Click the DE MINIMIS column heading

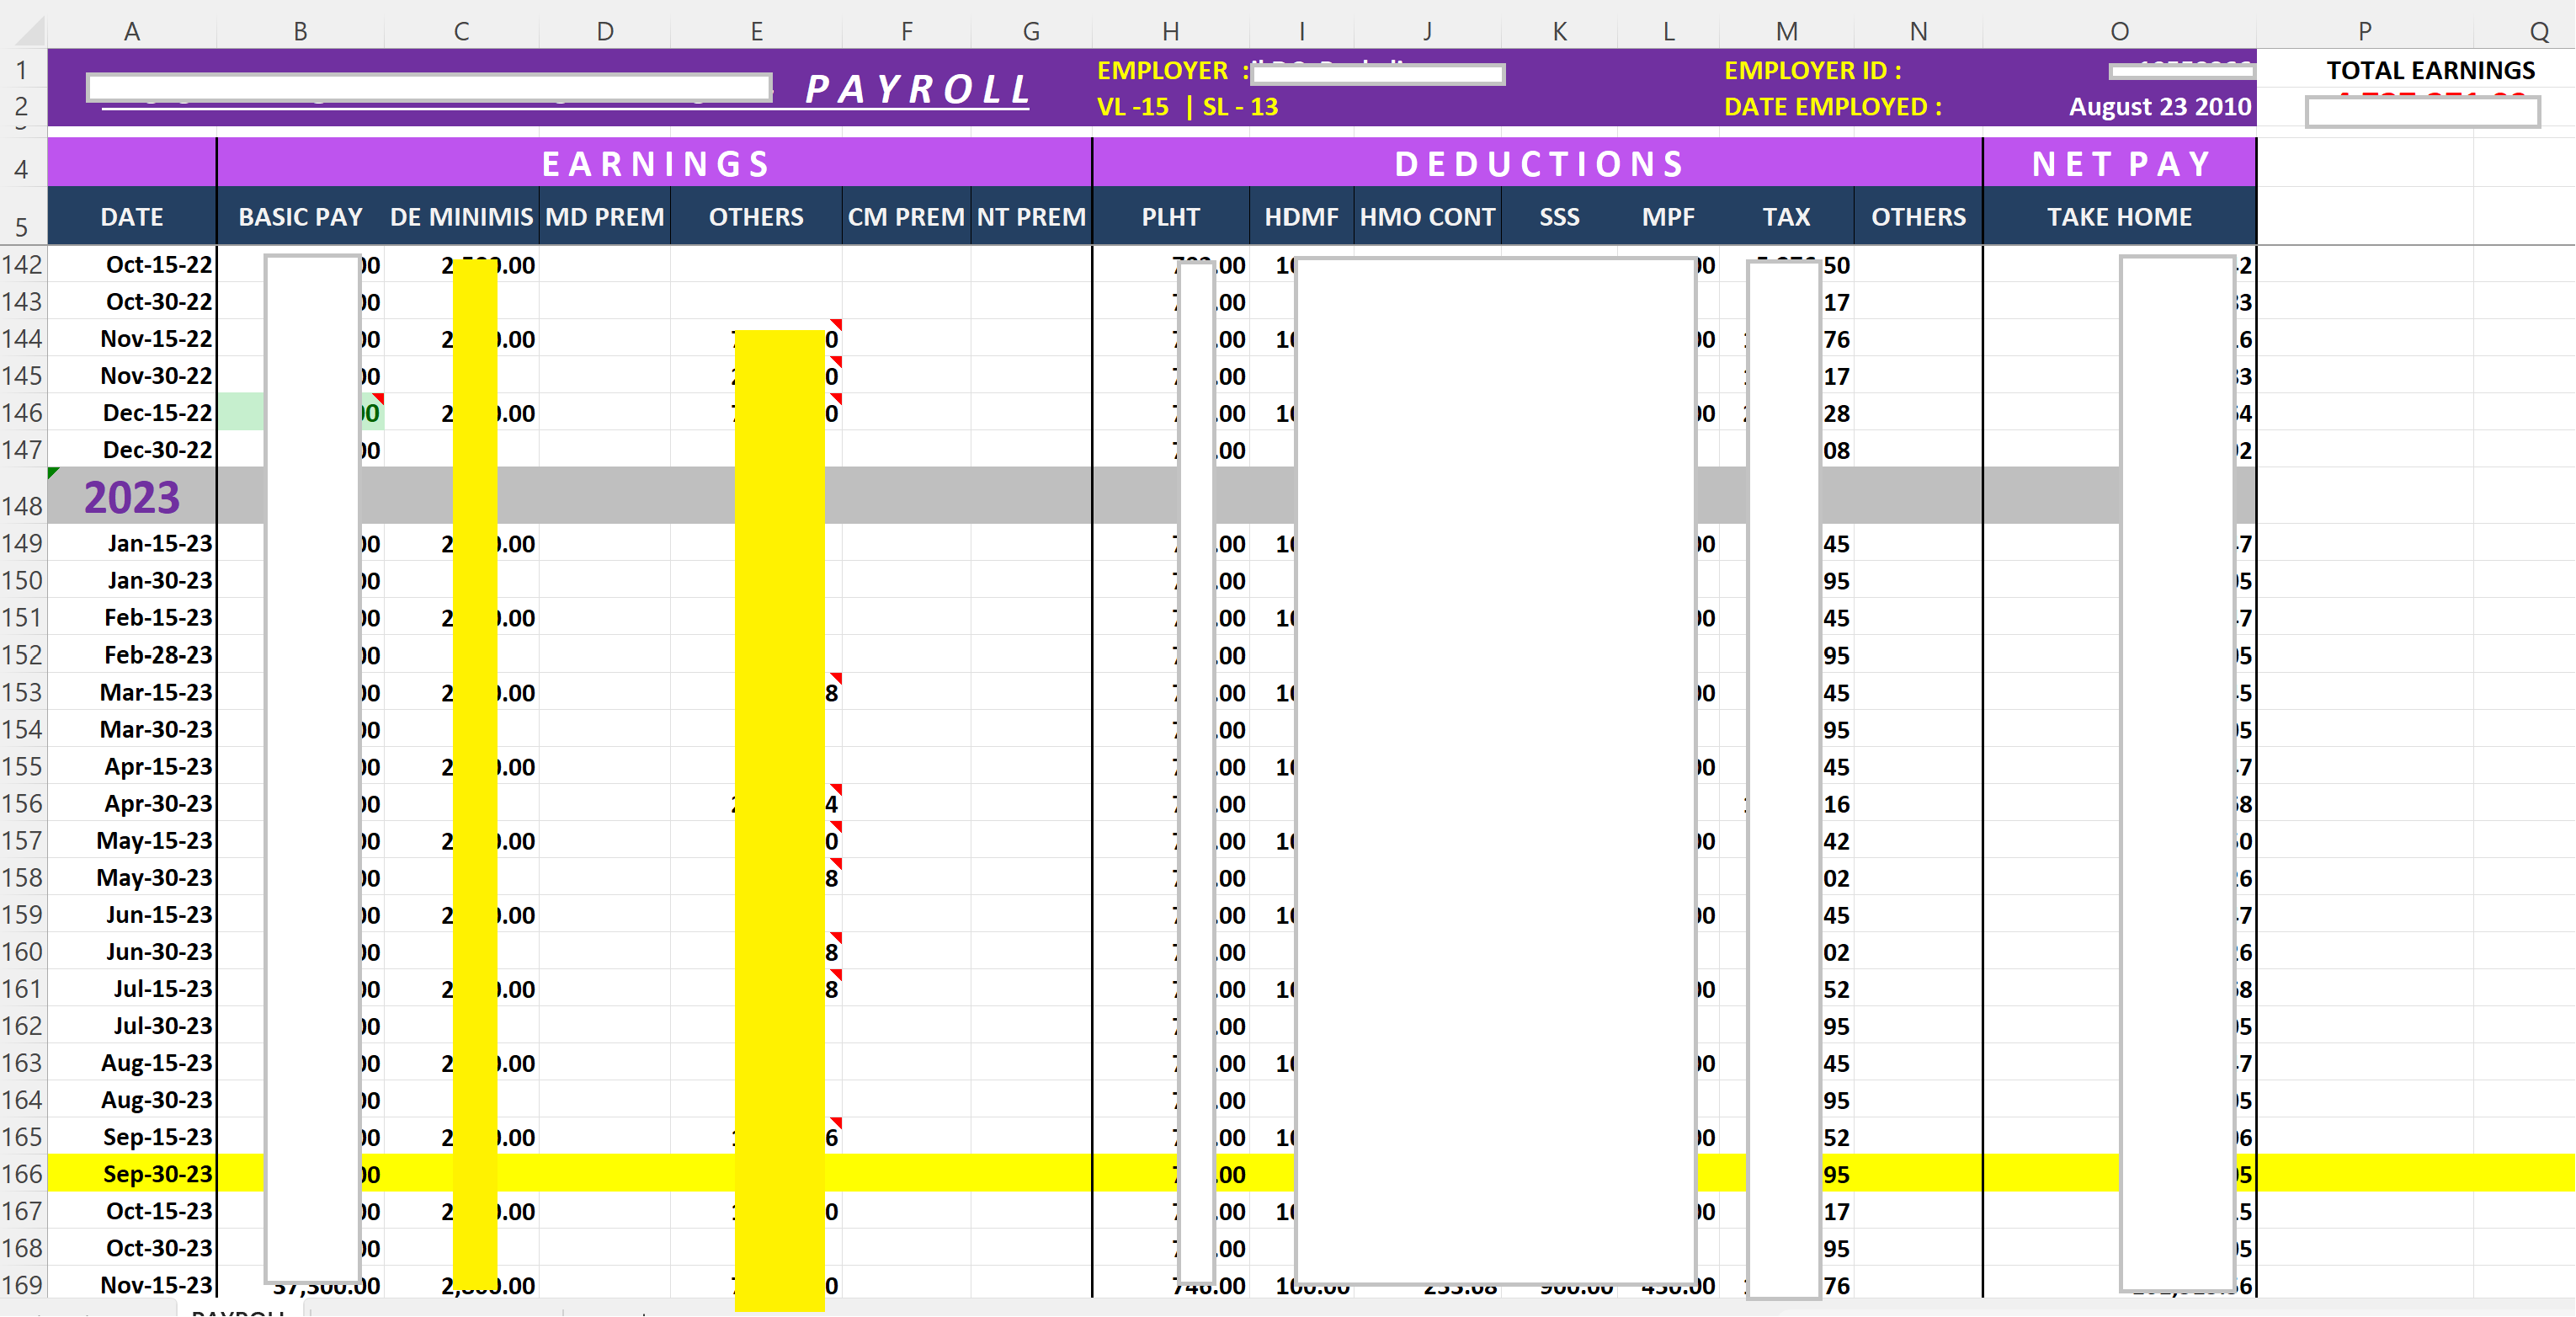coord(461,217)
